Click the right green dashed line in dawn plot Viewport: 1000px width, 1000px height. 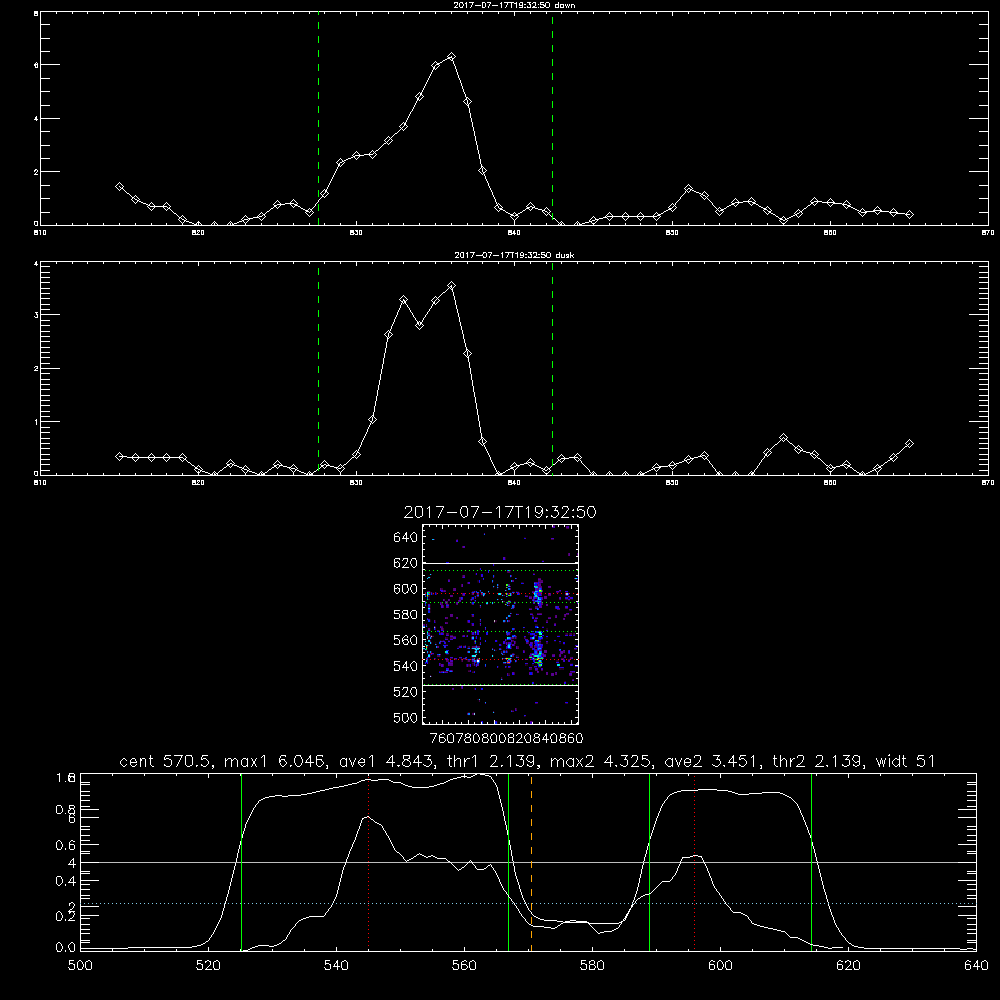pos(552,119)
